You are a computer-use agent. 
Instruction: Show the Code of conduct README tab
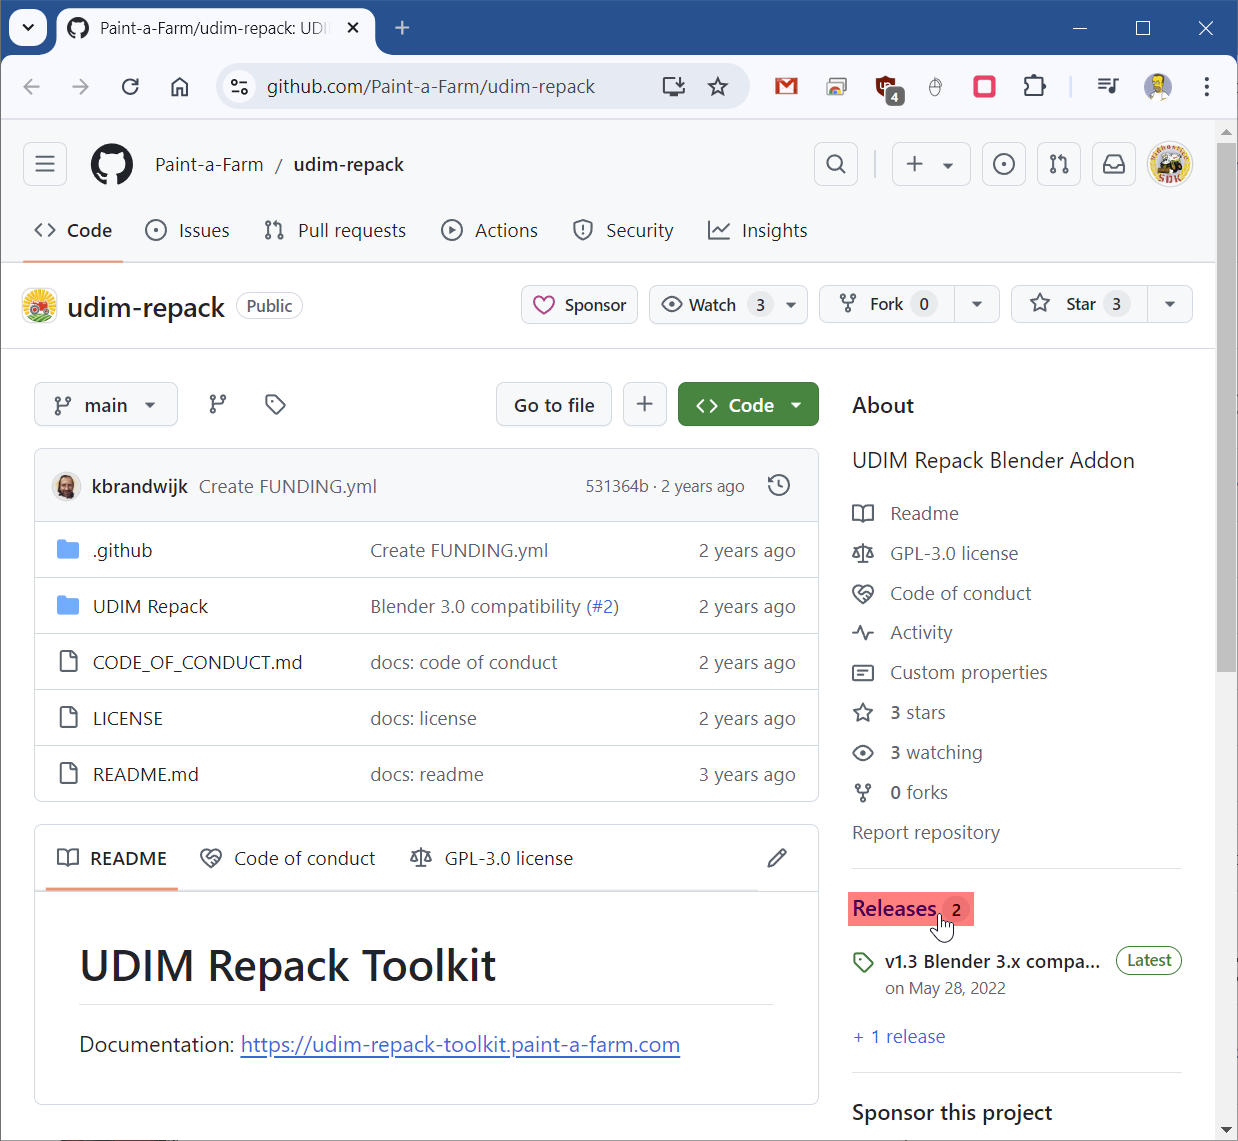pos(288,858)
